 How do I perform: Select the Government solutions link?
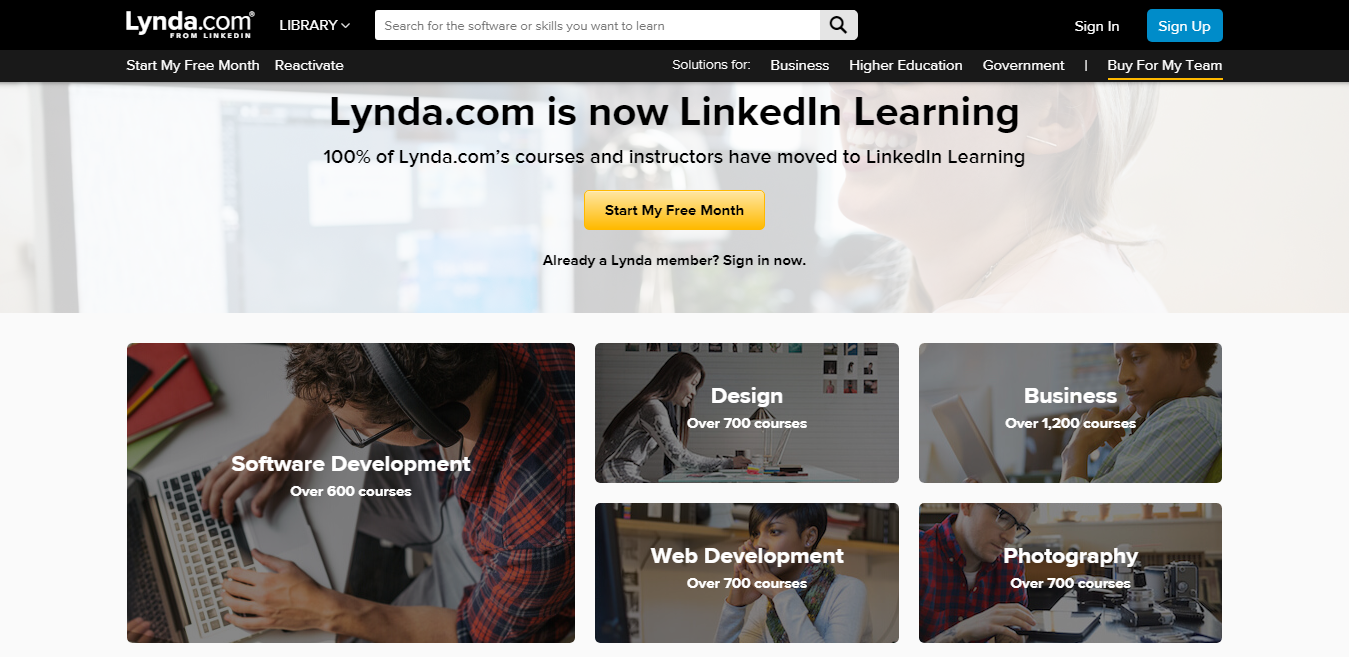point(1023,65)
